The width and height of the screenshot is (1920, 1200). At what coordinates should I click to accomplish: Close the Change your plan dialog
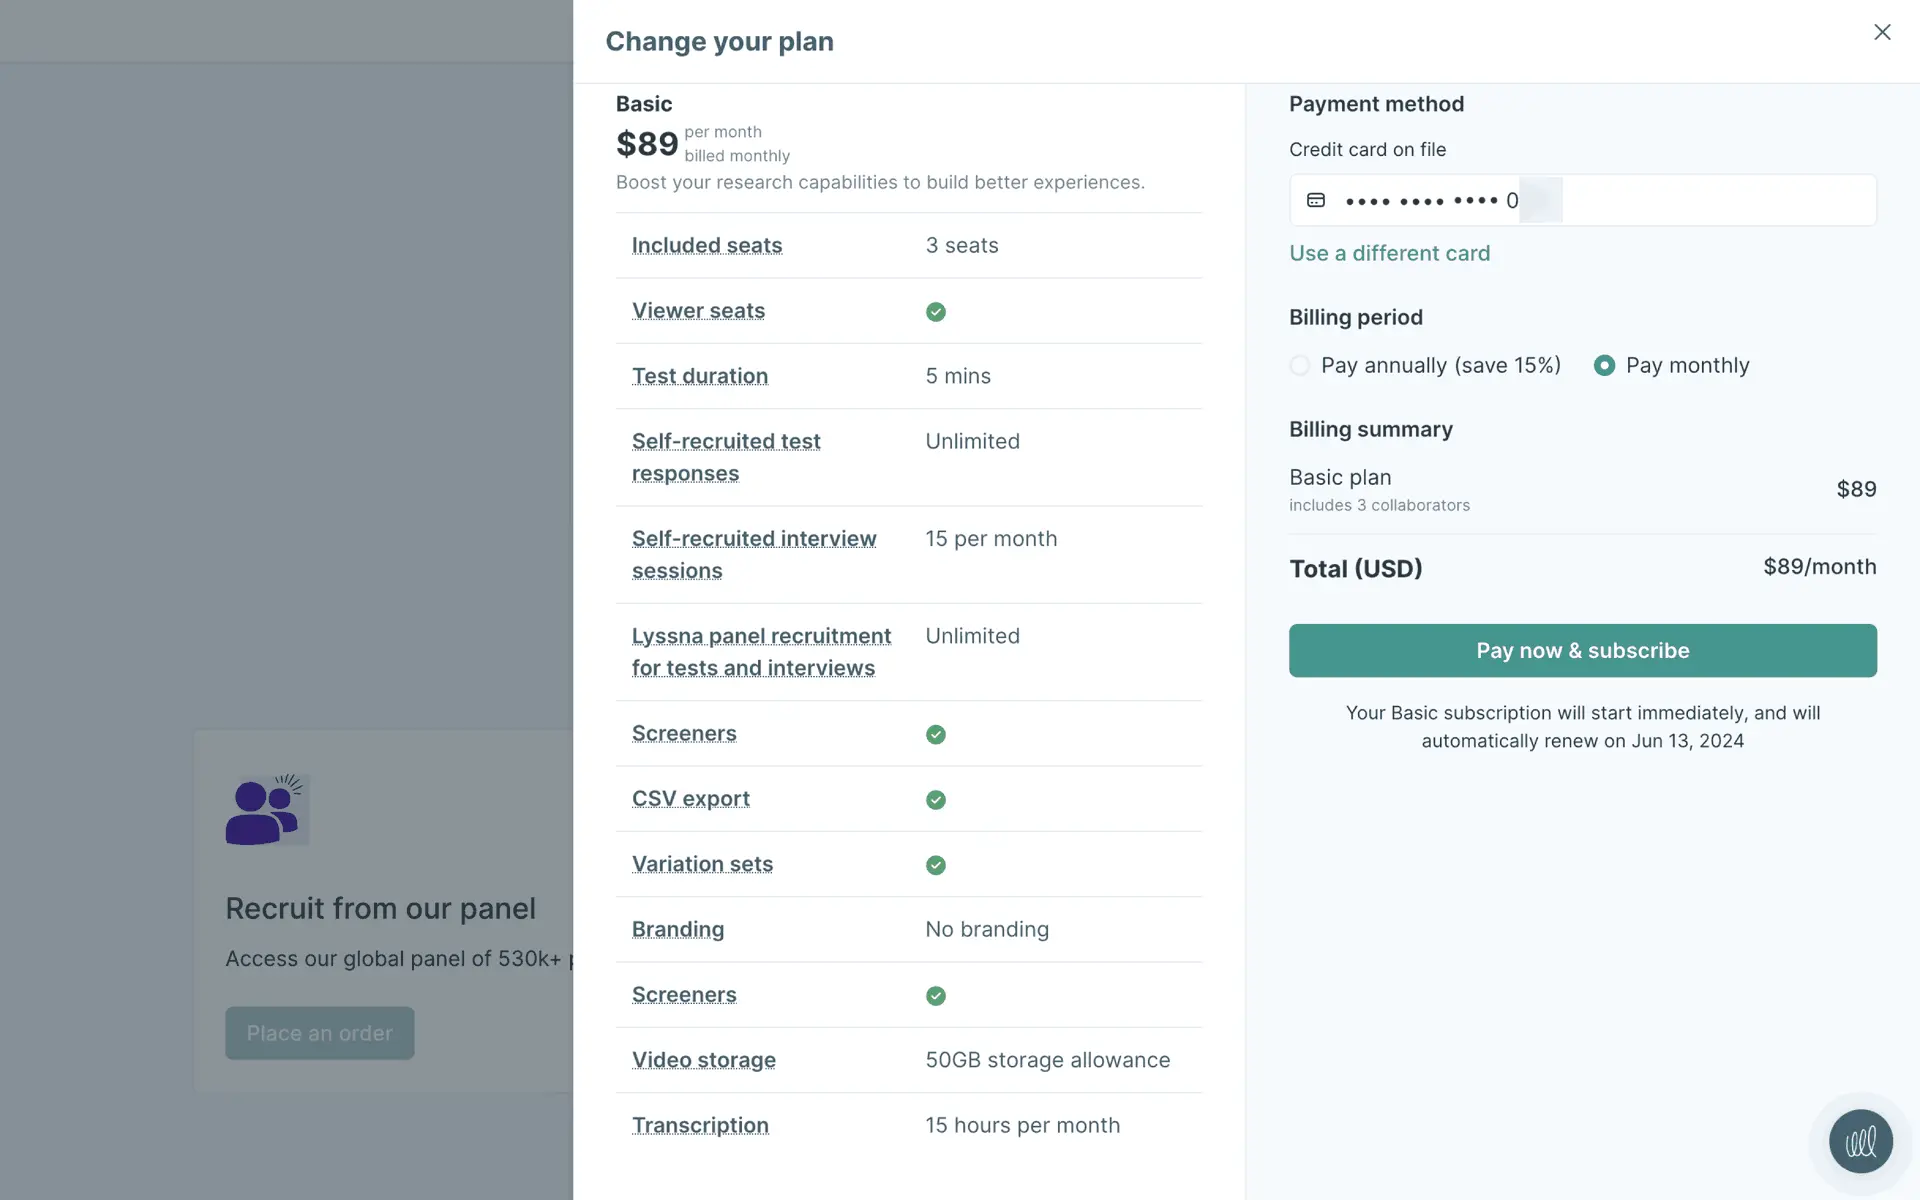[x=1881, y=32]
